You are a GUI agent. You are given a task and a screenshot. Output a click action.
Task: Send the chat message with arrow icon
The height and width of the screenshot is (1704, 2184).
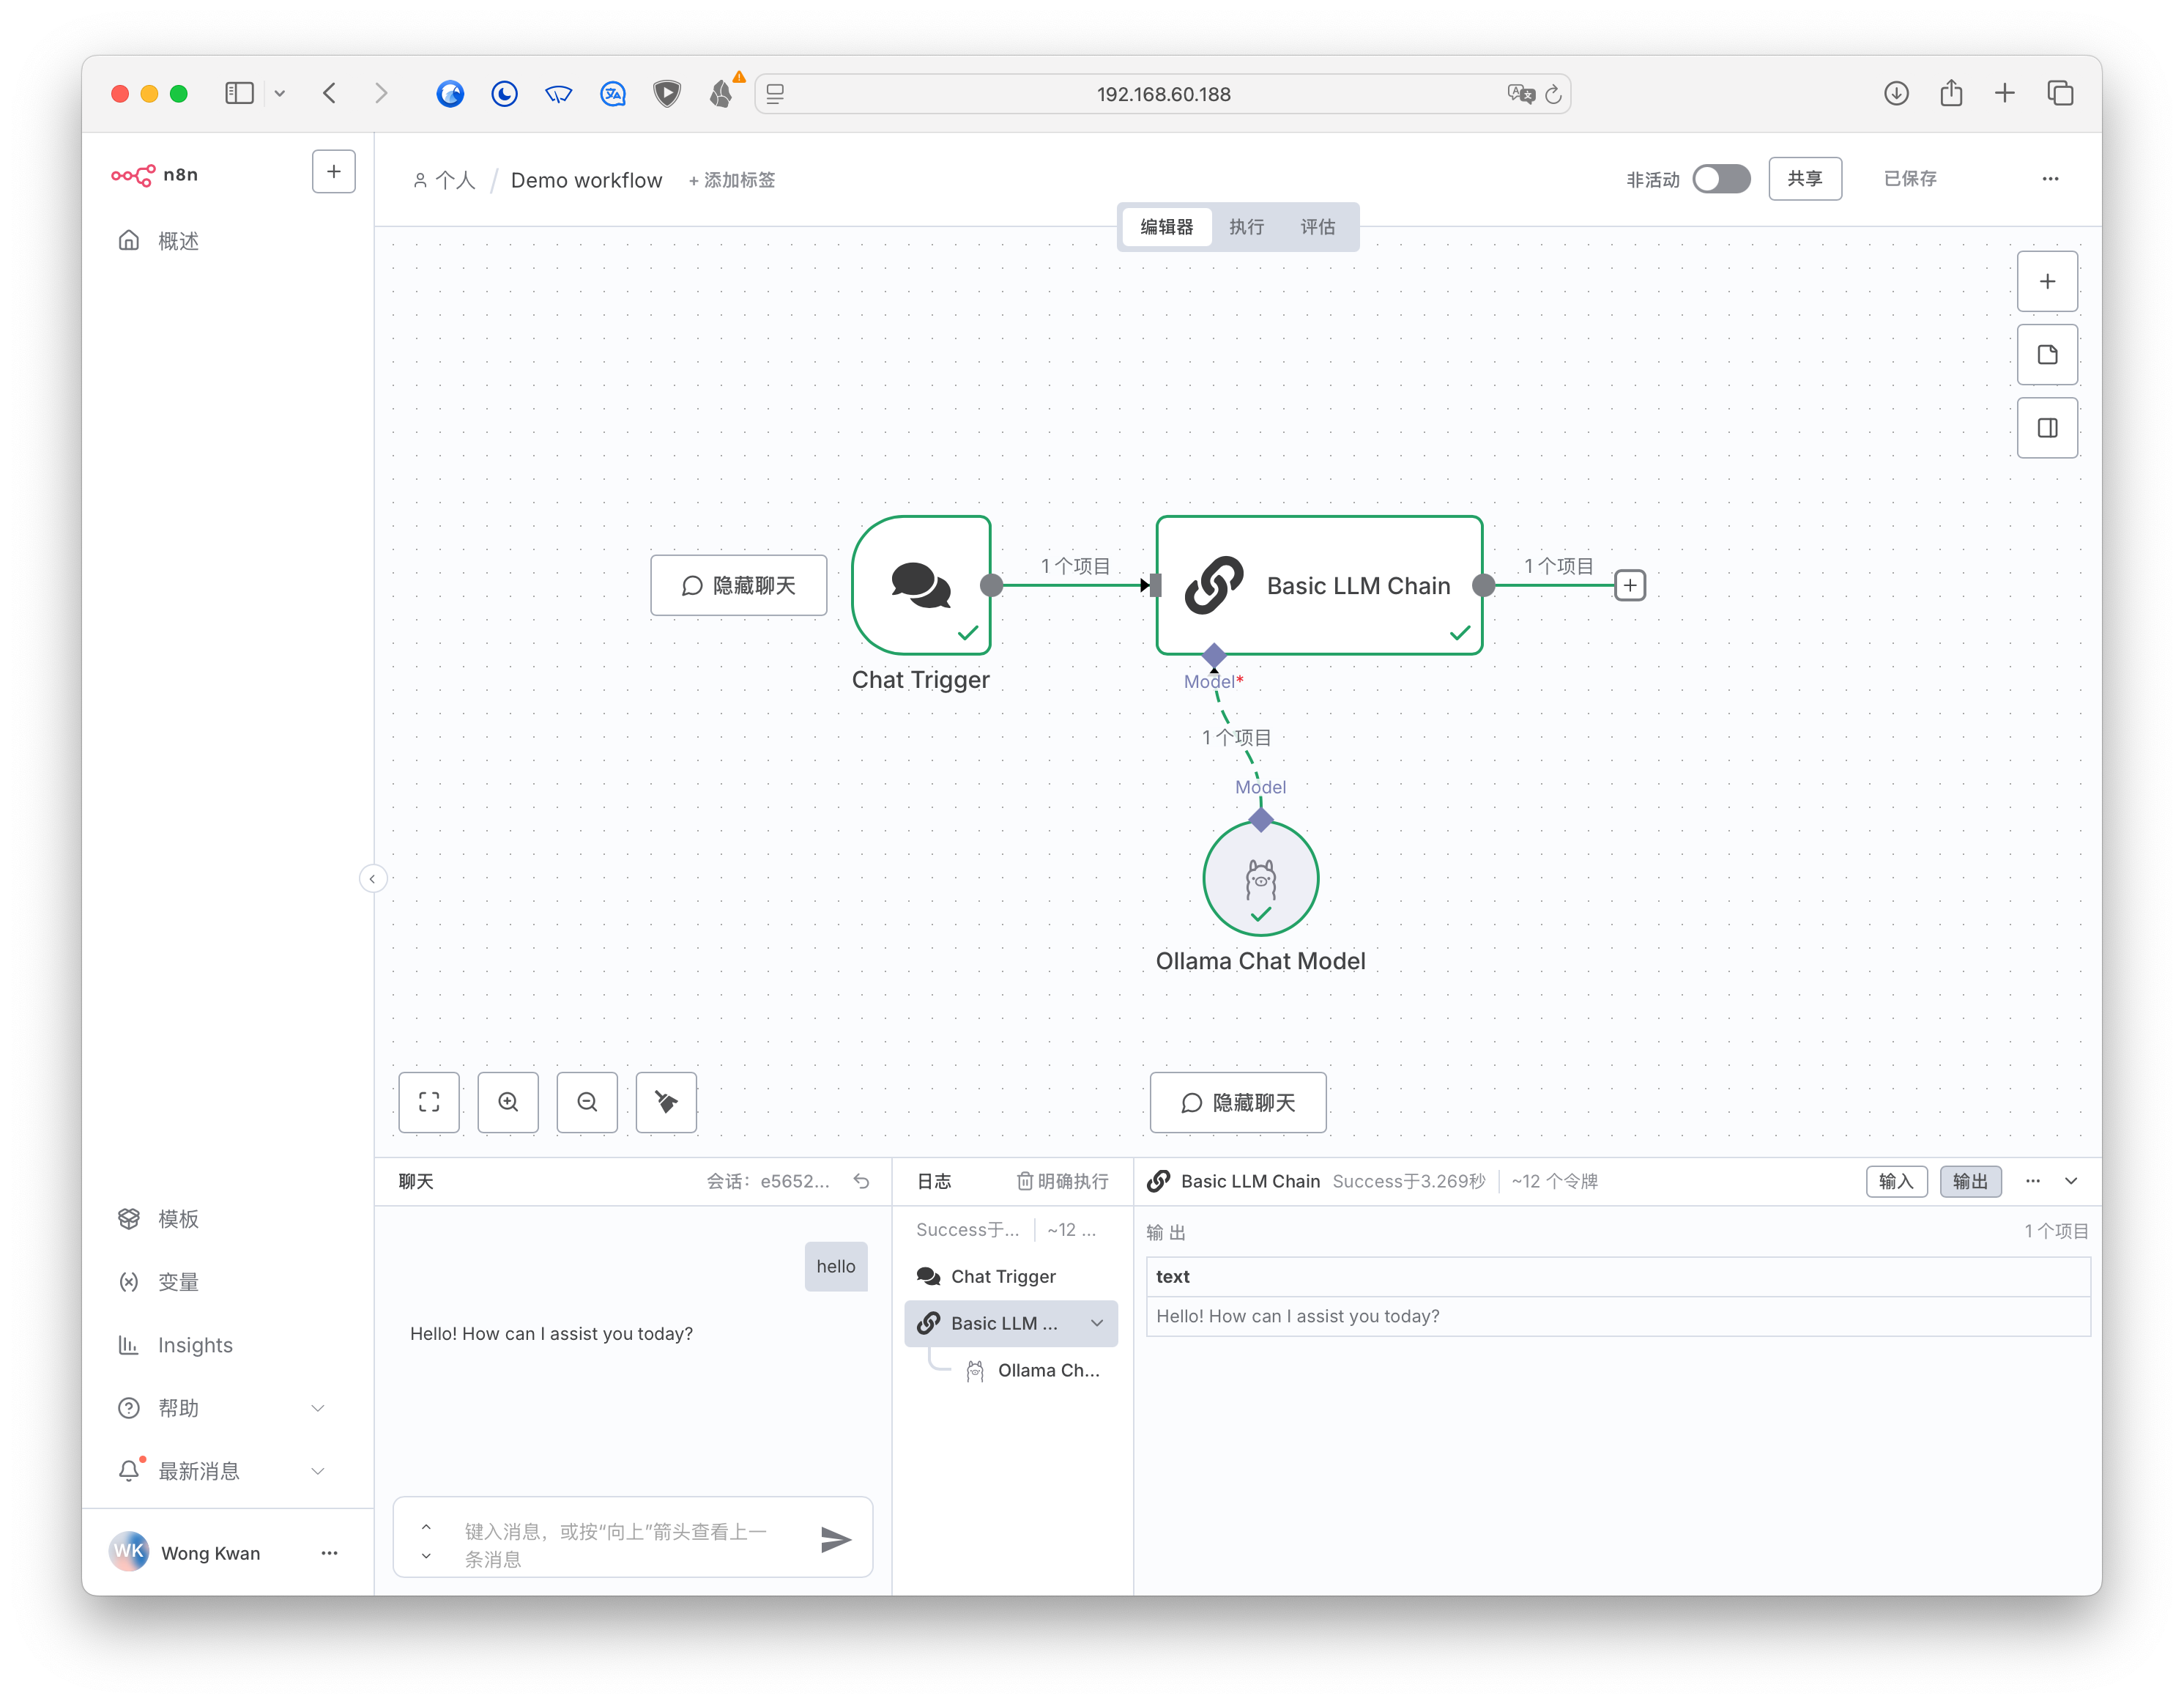tap(835, 1539)
